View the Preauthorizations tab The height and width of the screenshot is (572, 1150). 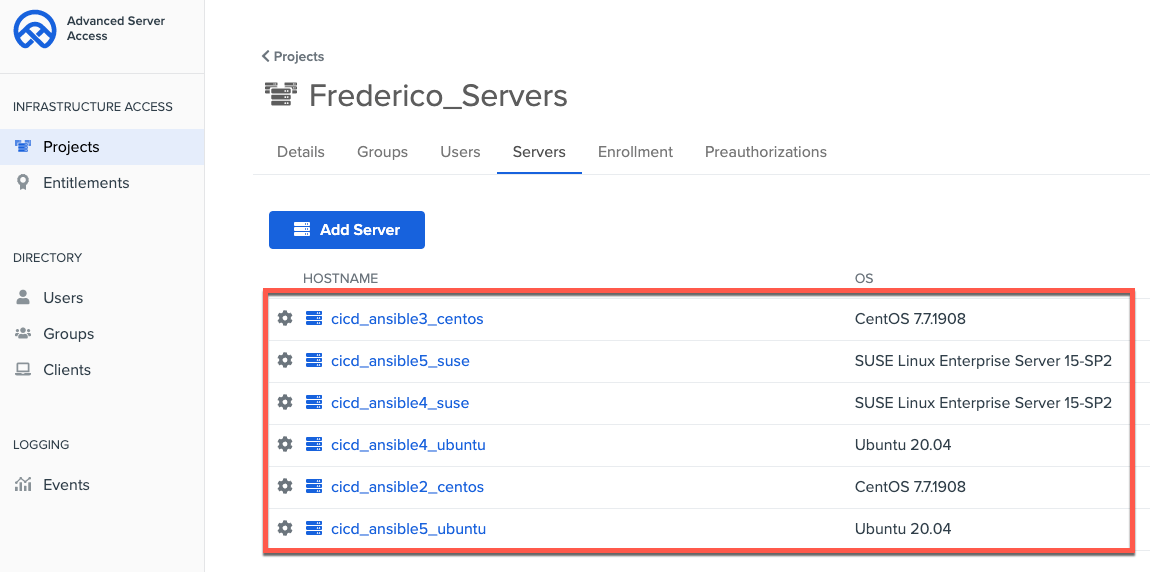[x=765, y=152]
